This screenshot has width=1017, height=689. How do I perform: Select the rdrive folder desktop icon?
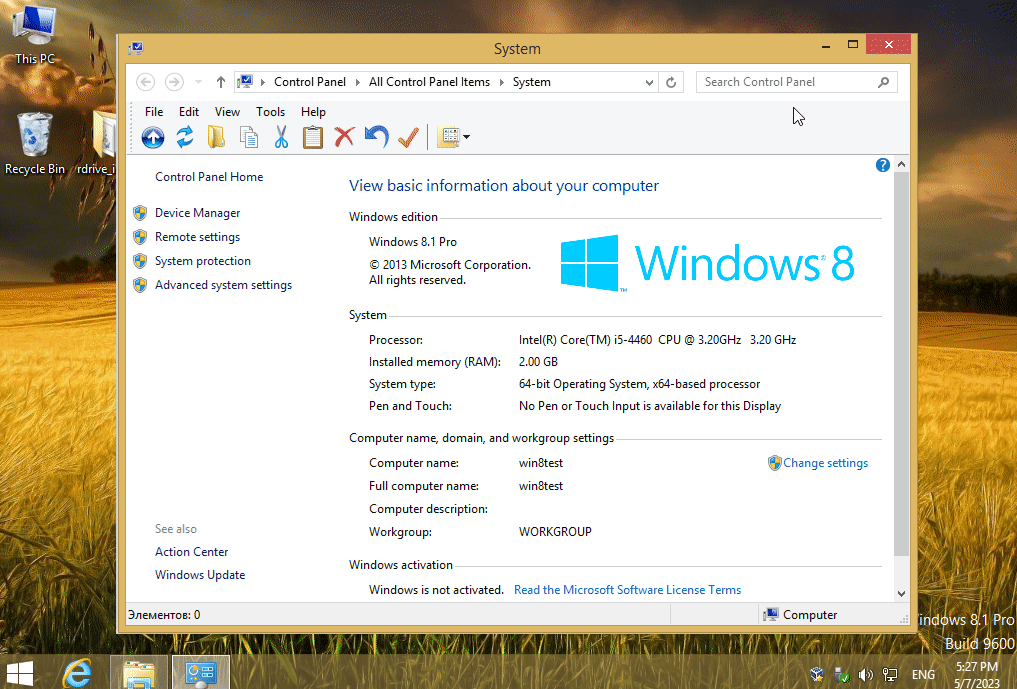click(96, 143)
